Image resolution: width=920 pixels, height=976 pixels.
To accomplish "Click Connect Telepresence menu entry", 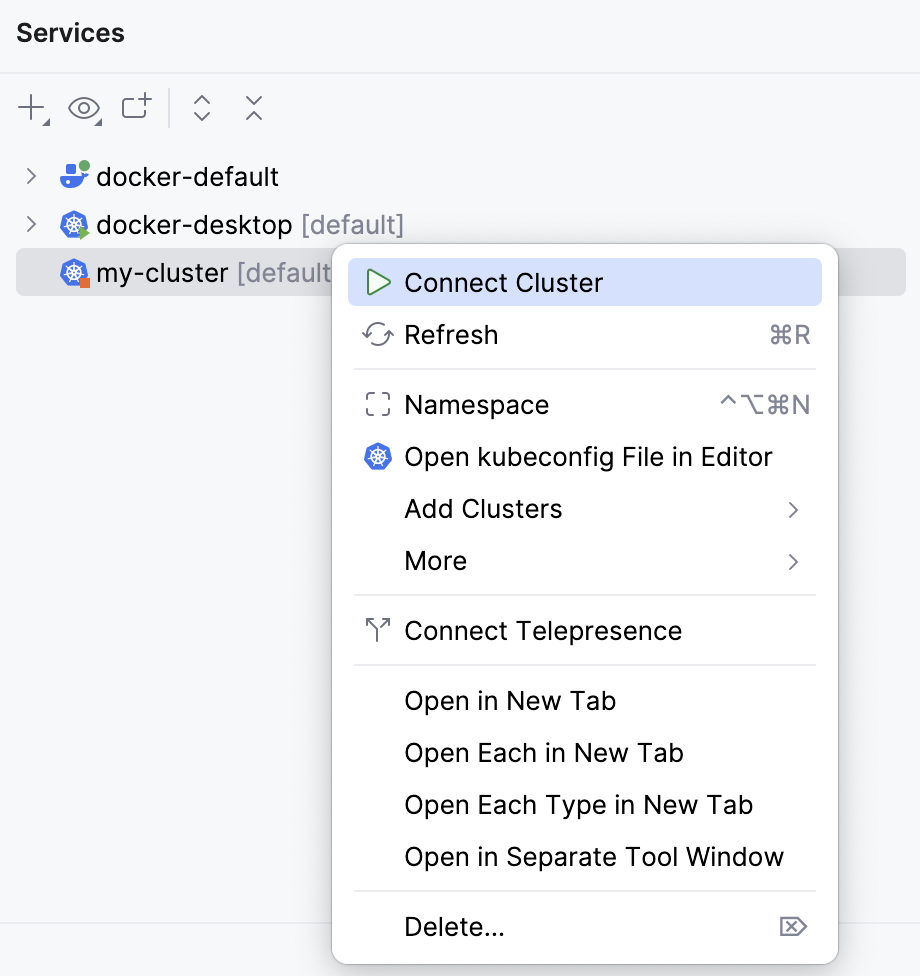I will coord(543,631).
